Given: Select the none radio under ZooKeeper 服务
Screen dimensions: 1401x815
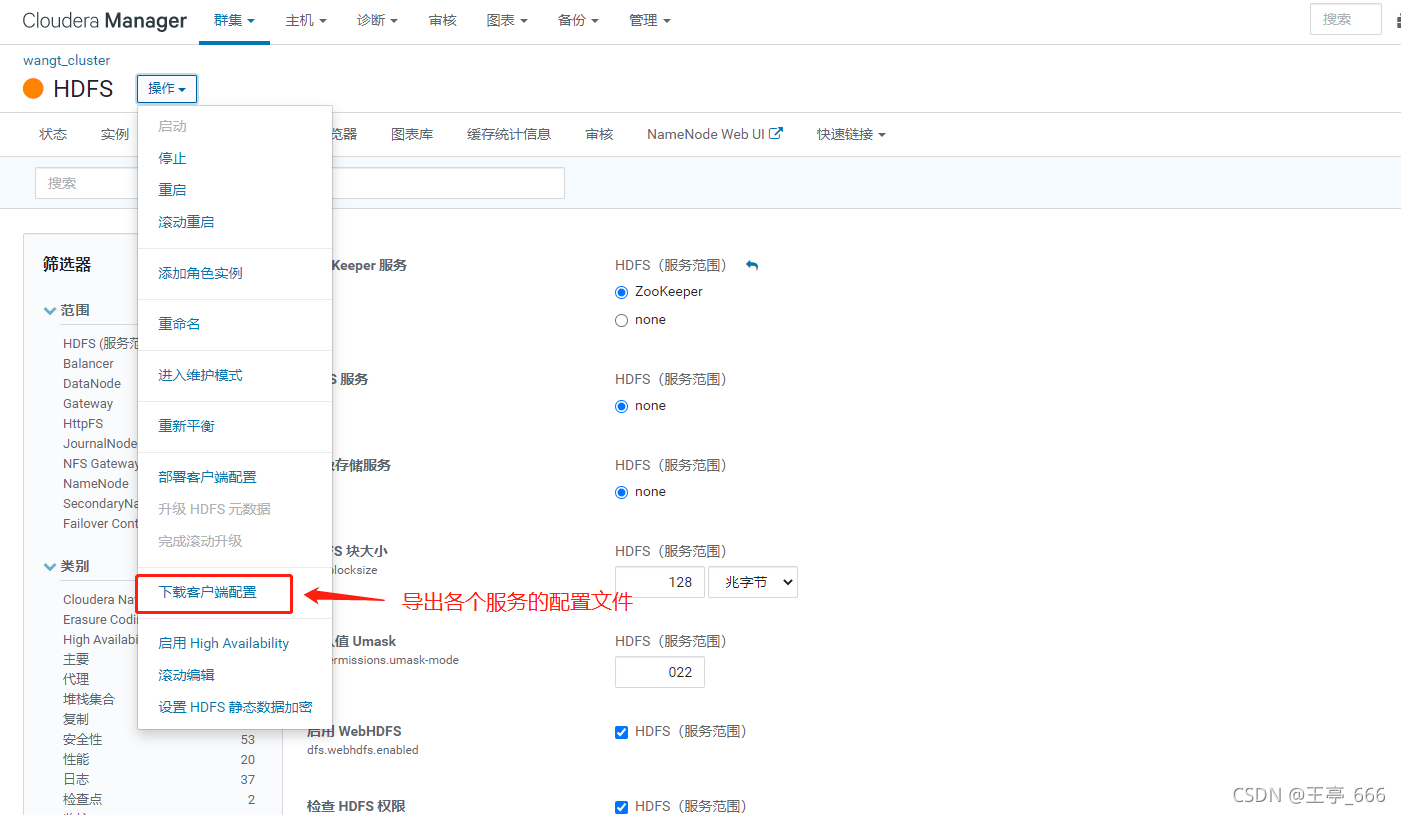Looking at the screenshot, I should click(621, 319).
